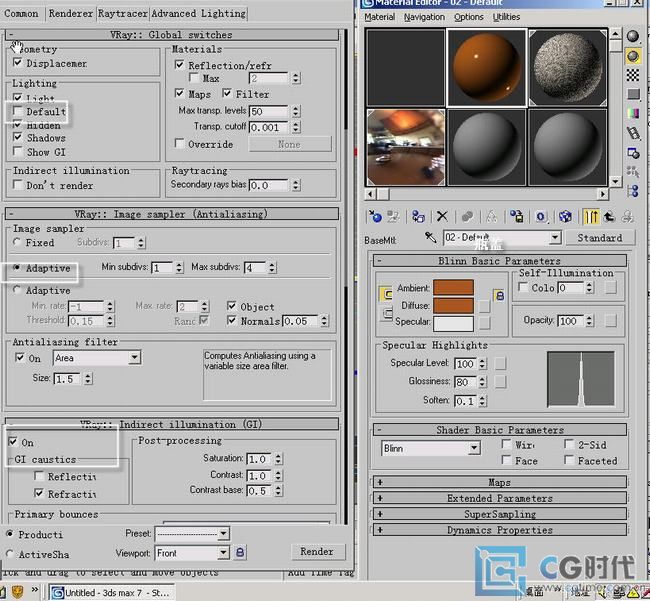Enable the Override material checkbox
The width and height of the screenshot is (650, 601).
[x=179, y=144]
